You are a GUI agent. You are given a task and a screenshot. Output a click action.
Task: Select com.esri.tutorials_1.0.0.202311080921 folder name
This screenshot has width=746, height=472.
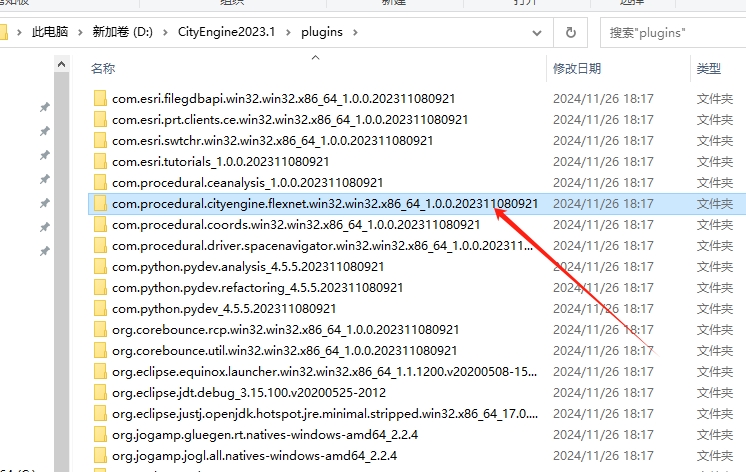[x=220, y=161]
